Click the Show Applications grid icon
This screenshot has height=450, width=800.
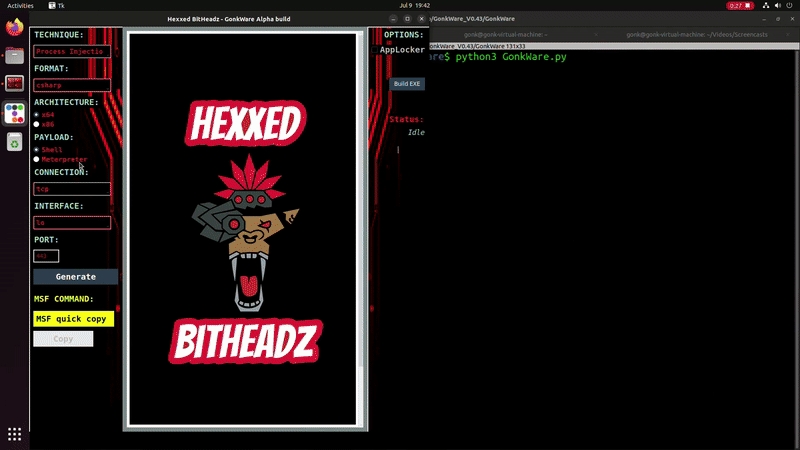coord(14,434)
